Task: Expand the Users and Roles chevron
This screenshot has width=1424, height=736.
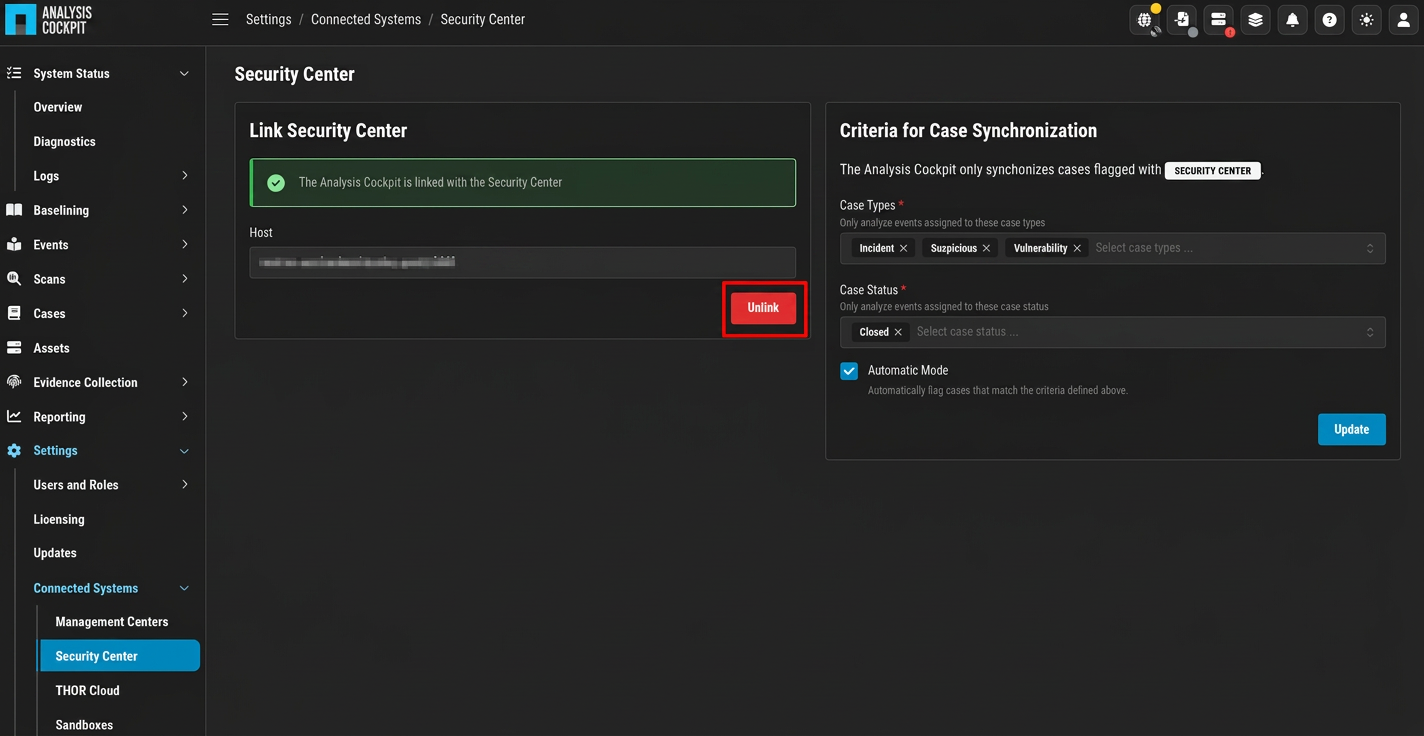Action: (184, 485)
